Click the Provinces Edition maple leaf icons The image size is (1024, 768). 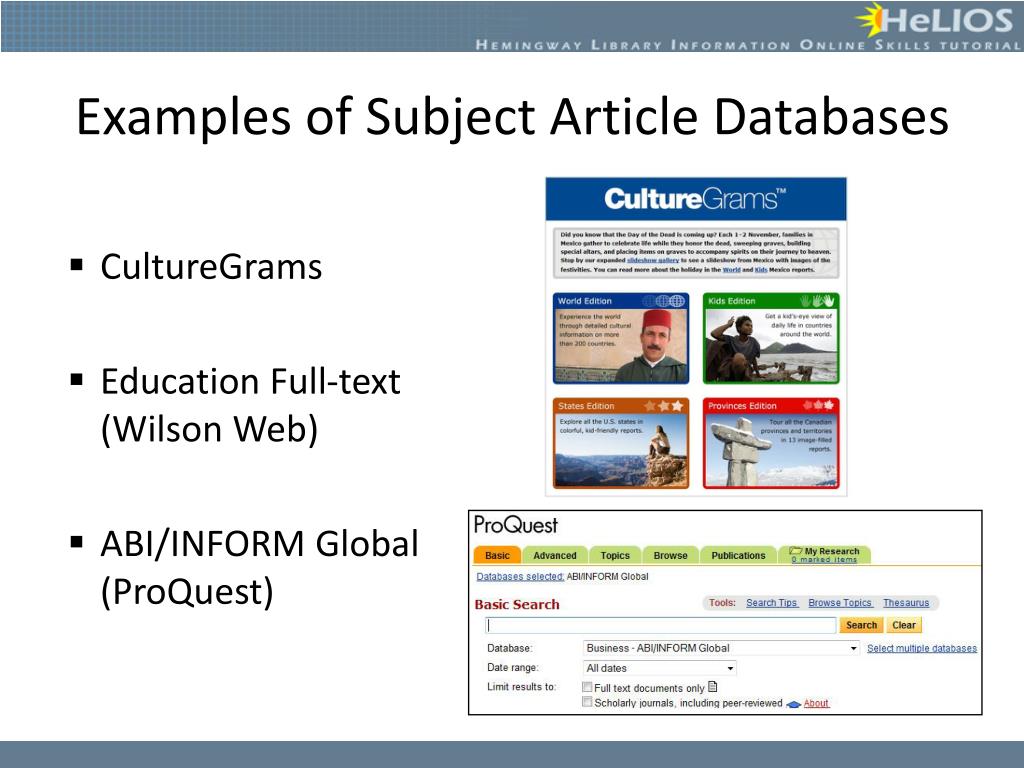(x=818, y=405)
